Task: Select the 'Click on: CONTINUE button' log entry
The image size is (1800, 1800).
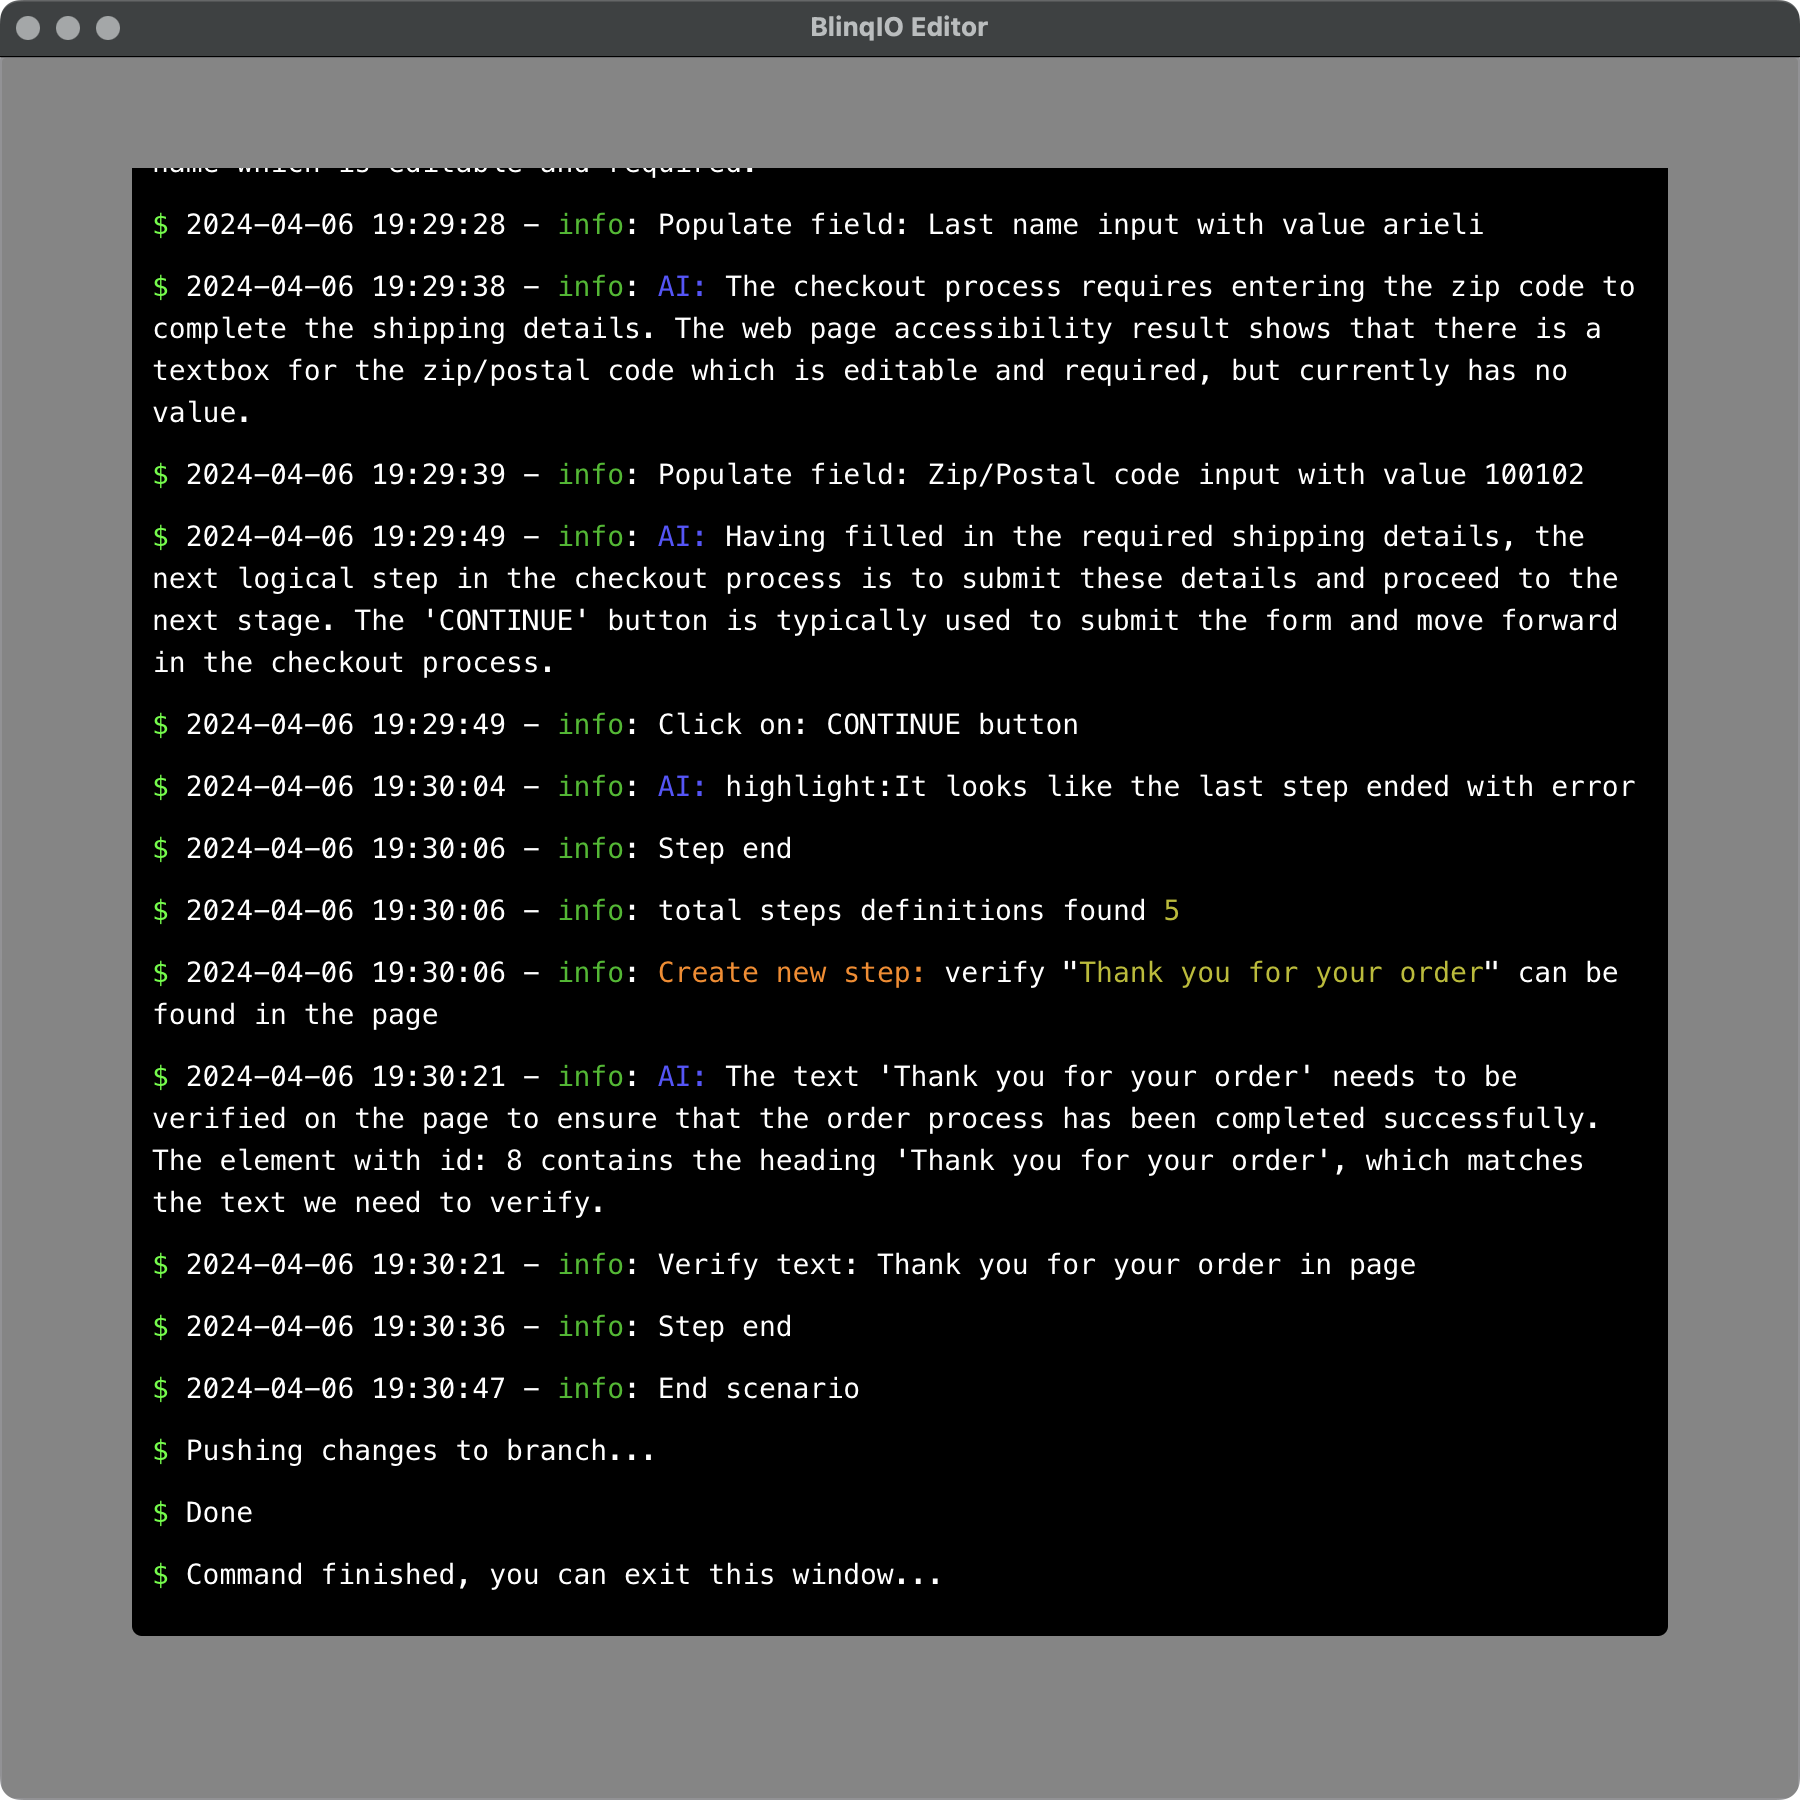Action: 616,725
